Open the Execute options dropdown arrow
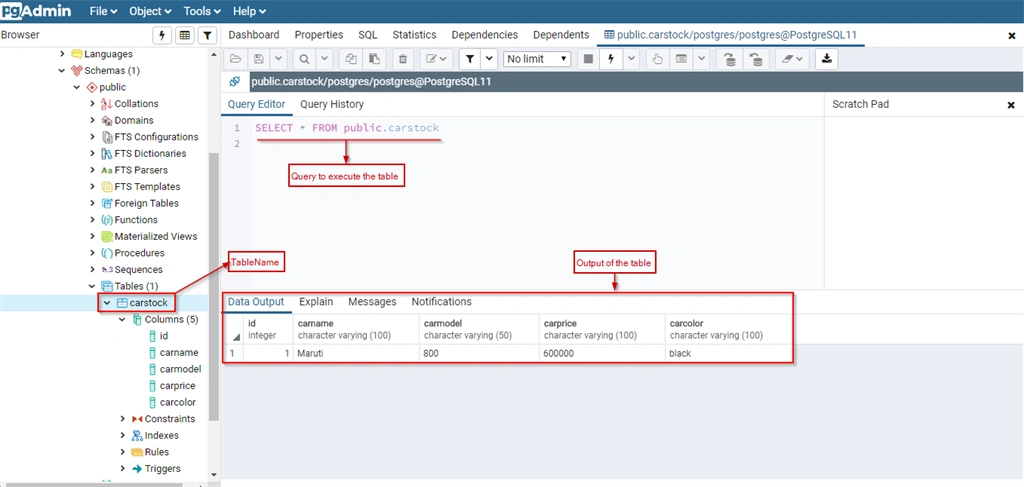Screen dimensions: 1024x487 [x=631, y=59]
